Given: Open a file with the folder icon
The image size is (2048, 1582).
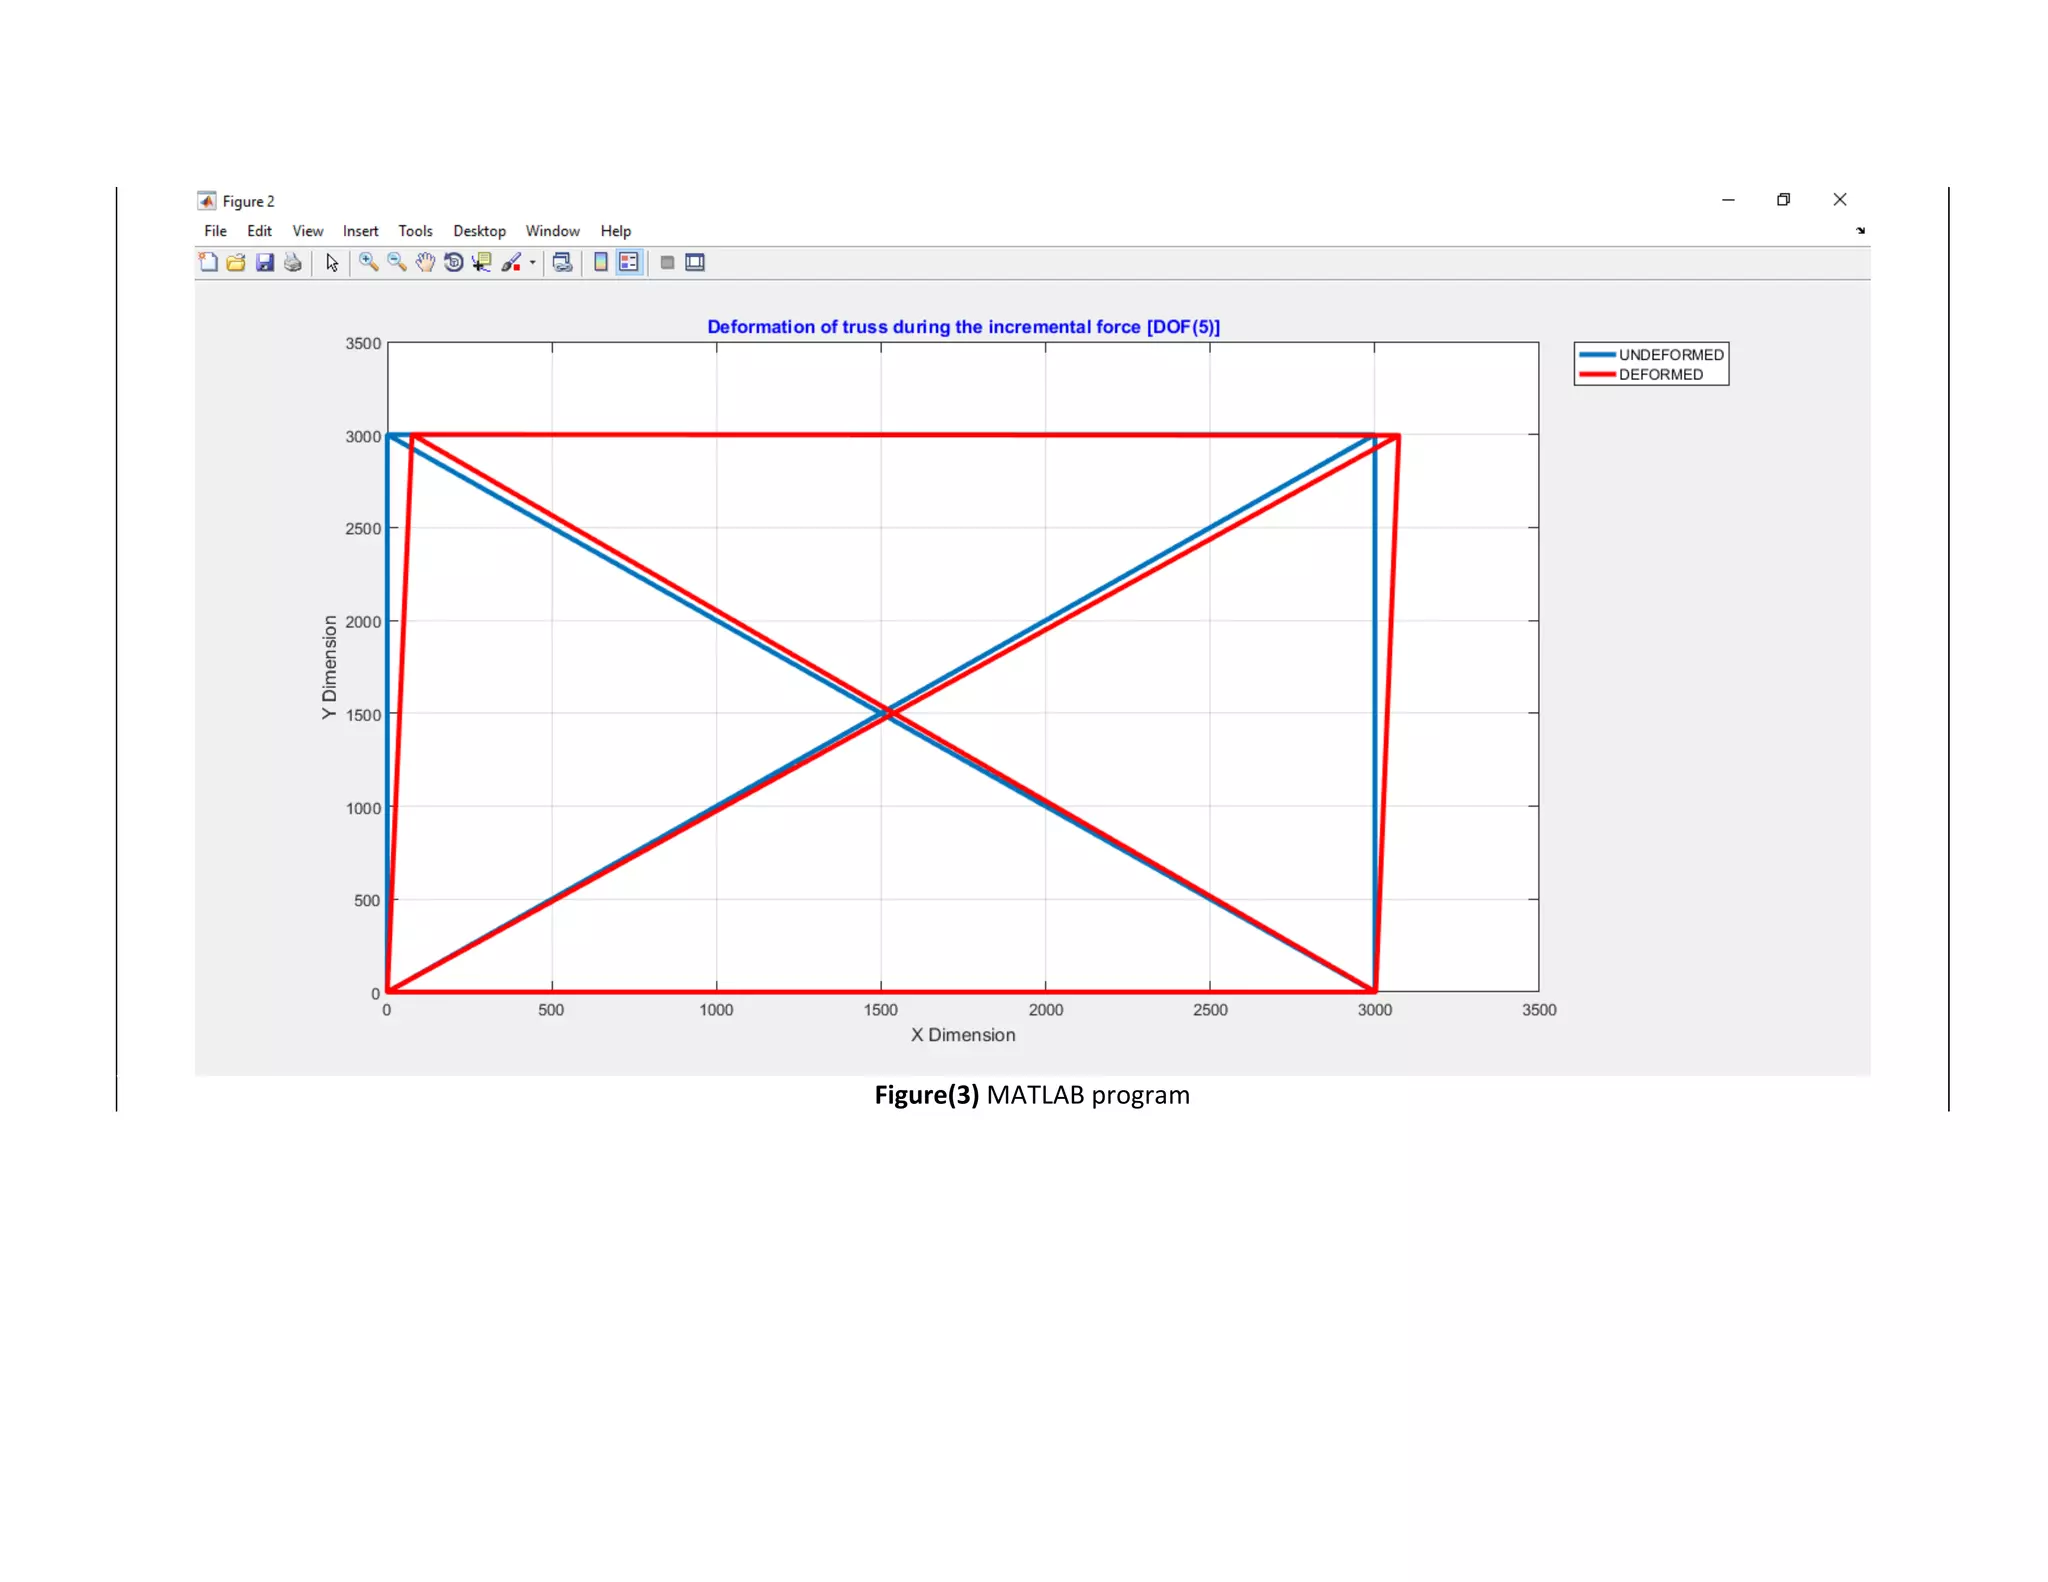Looking at the screenshot, I should (236, 262).
